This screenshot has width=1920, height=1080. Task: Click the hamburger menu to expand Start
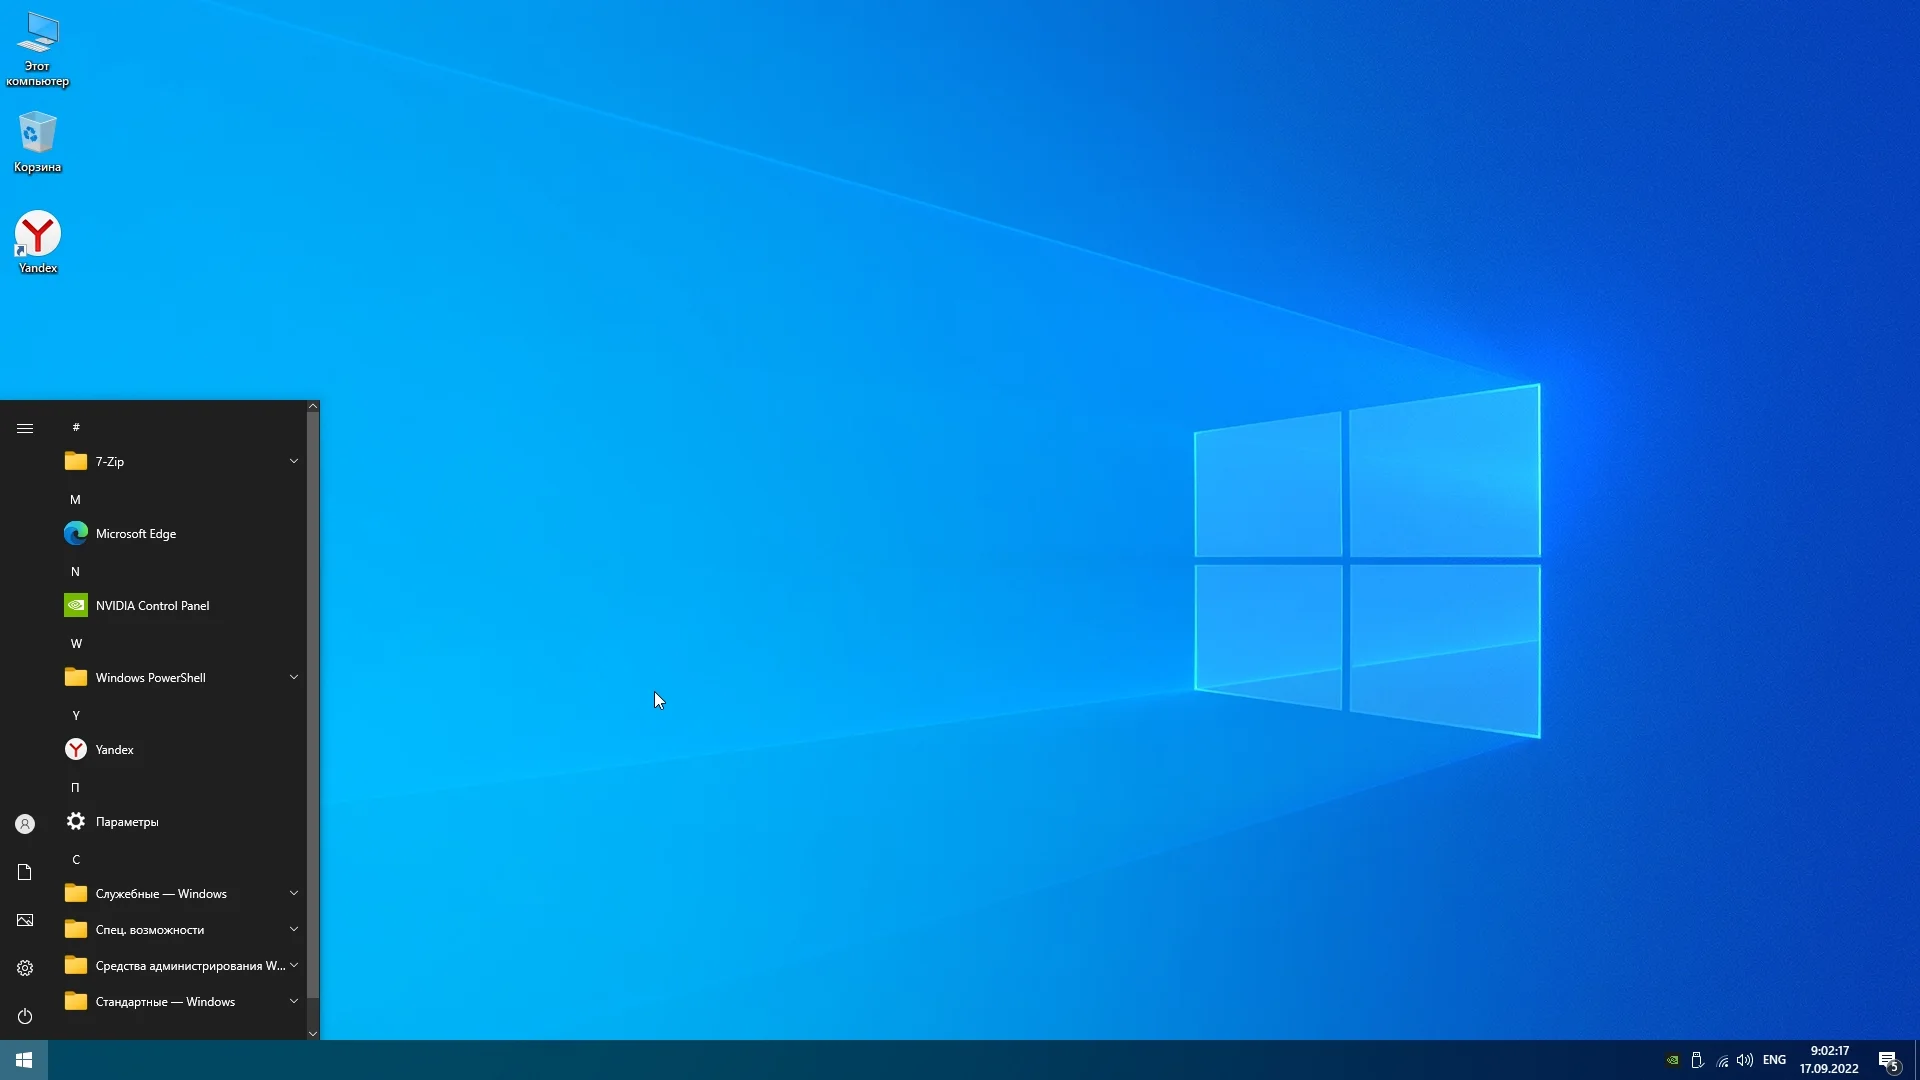click(x=25, y=428)
